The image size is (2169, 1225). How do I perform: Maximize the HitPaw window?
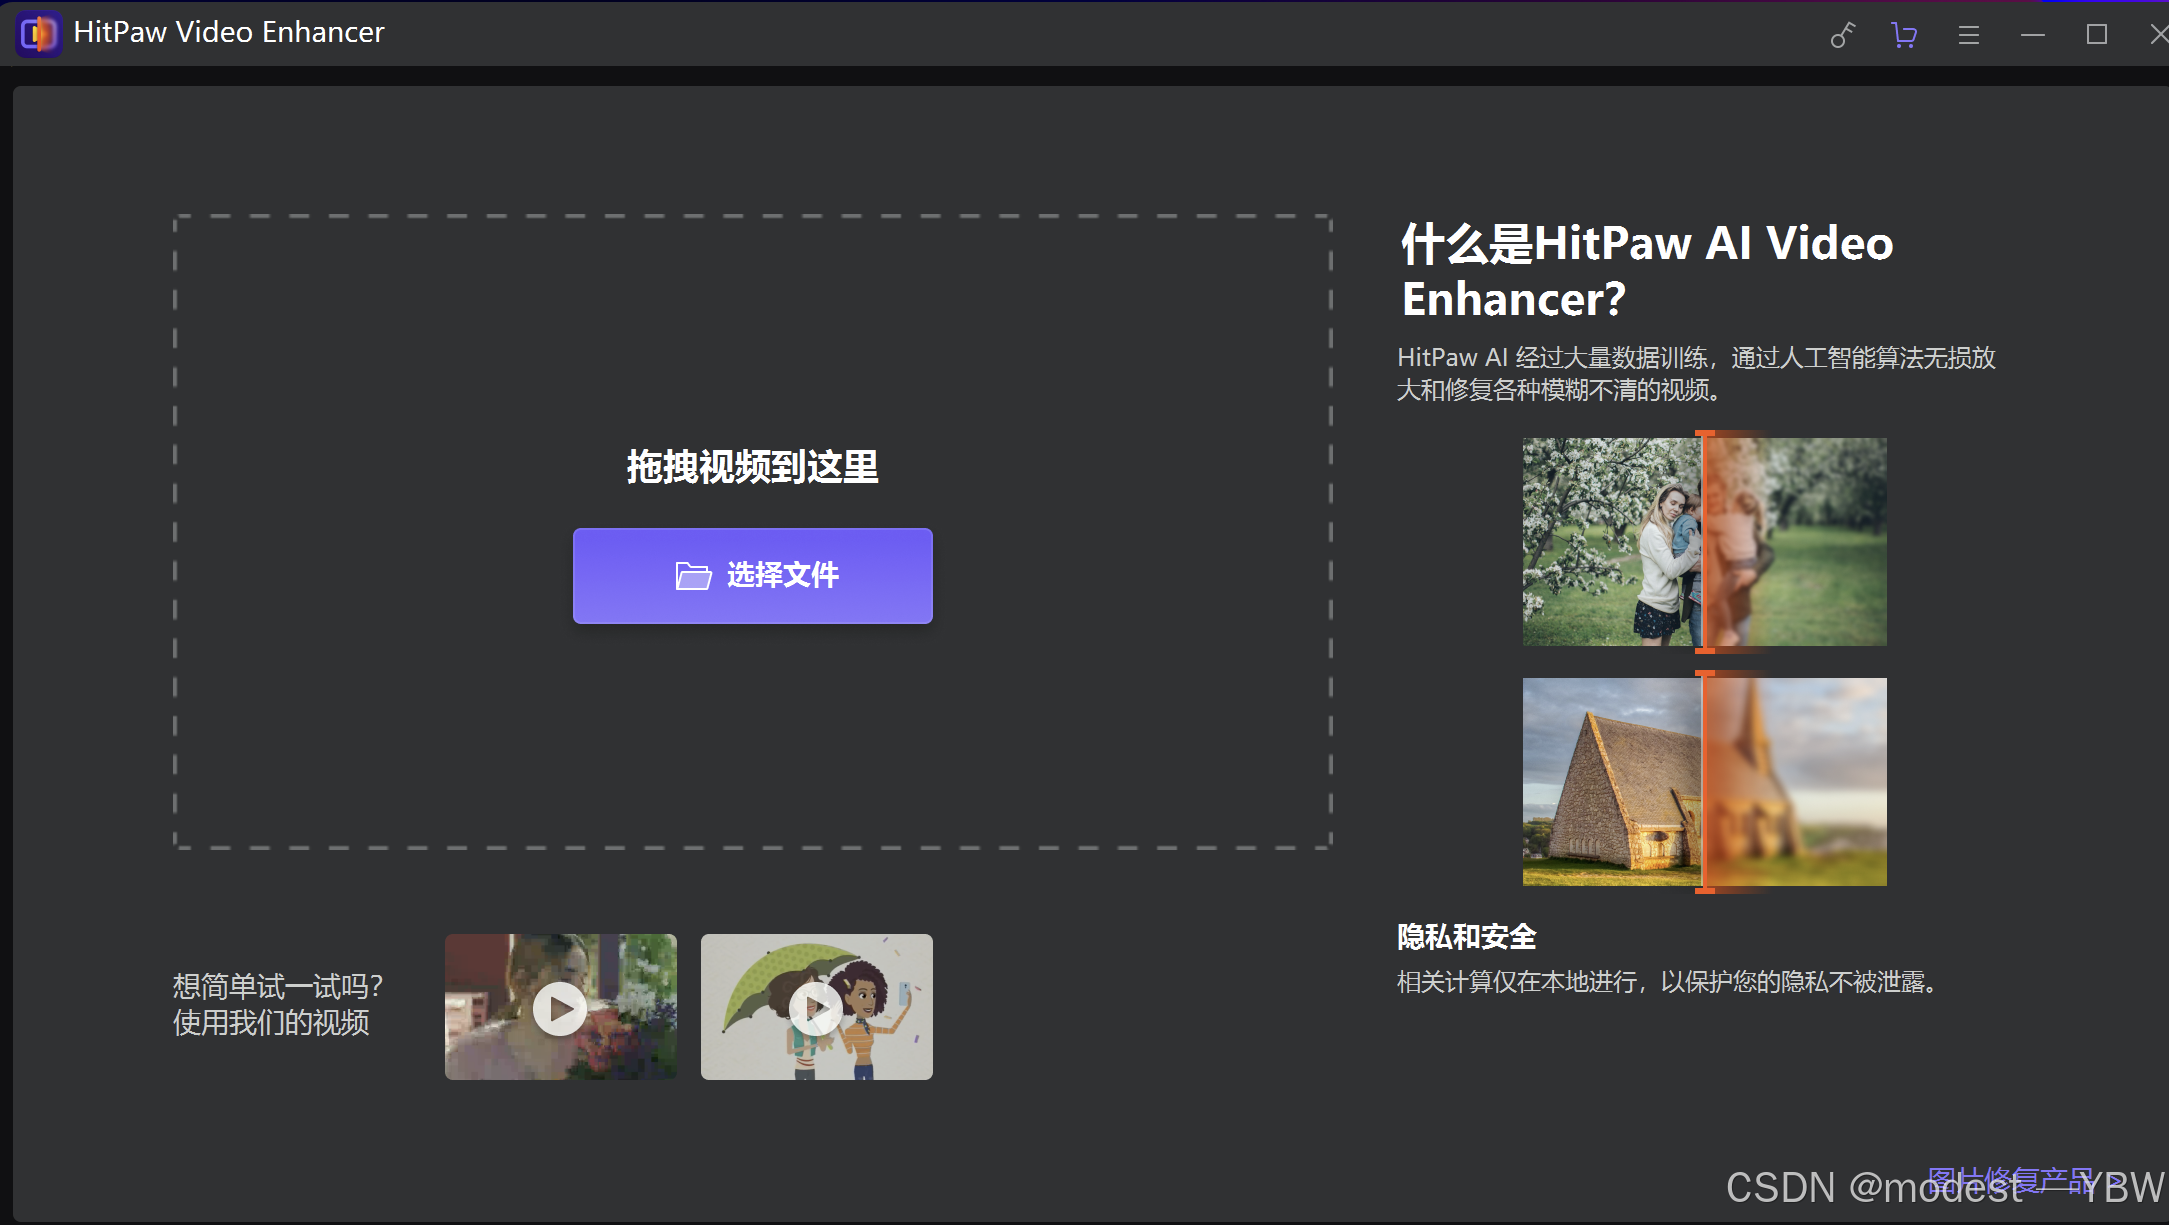(2096, 35)
